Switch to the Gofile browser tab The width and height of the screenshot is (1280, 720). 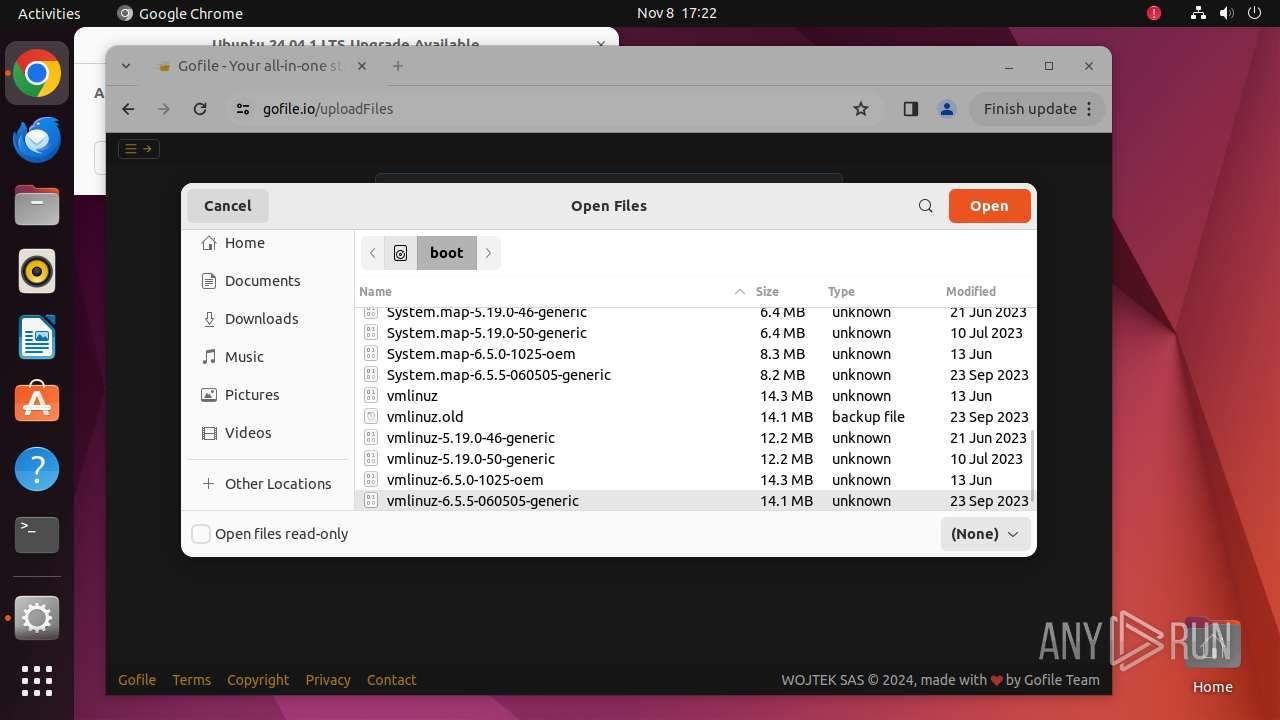click(x=262, y=66)
